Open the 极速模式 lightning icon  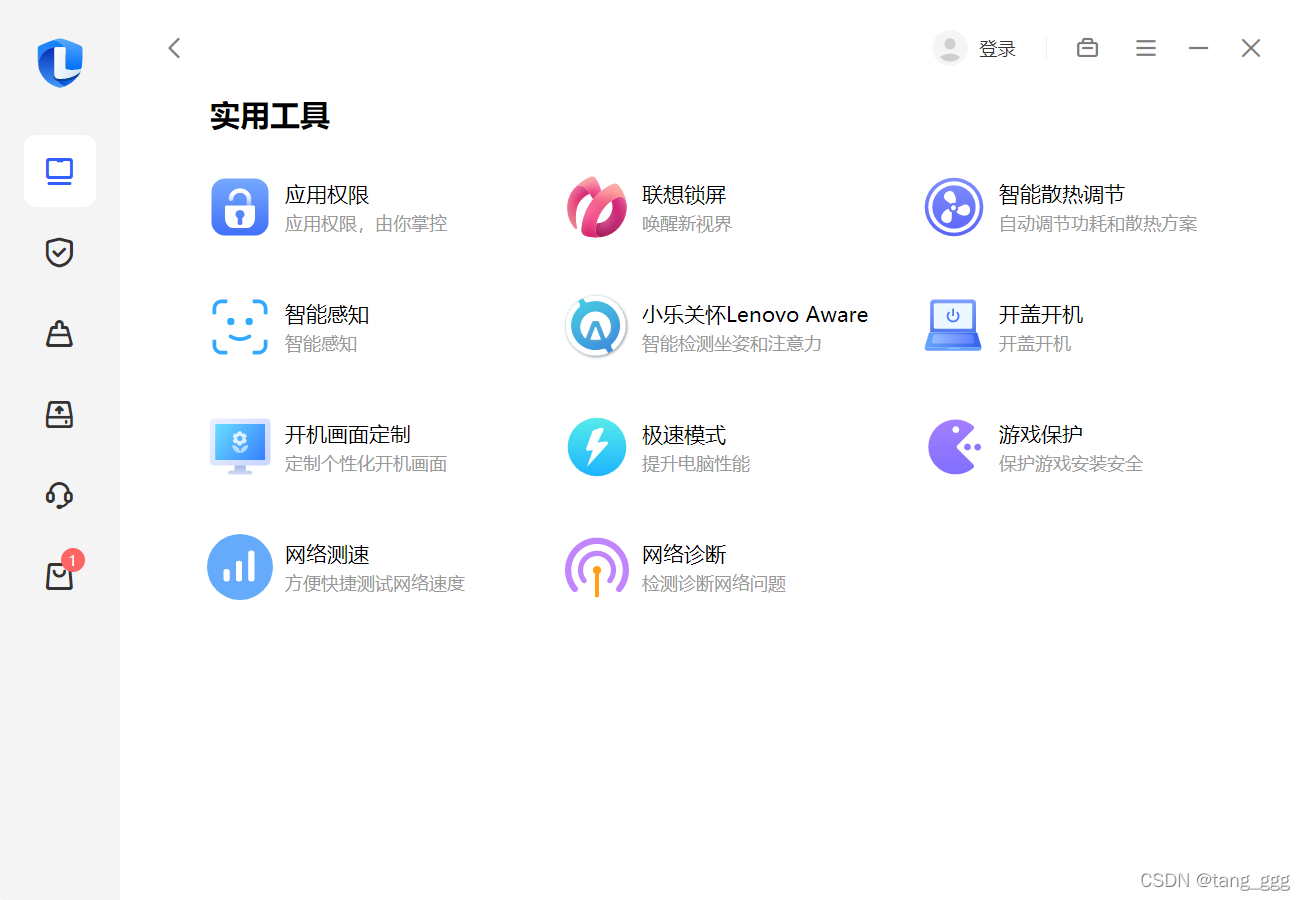point(597,447)
